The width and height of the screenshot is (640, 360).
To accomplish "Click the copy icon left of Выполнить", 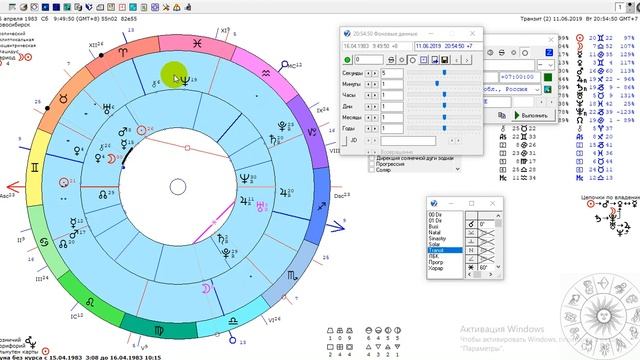I will click(x=502, y=116).
